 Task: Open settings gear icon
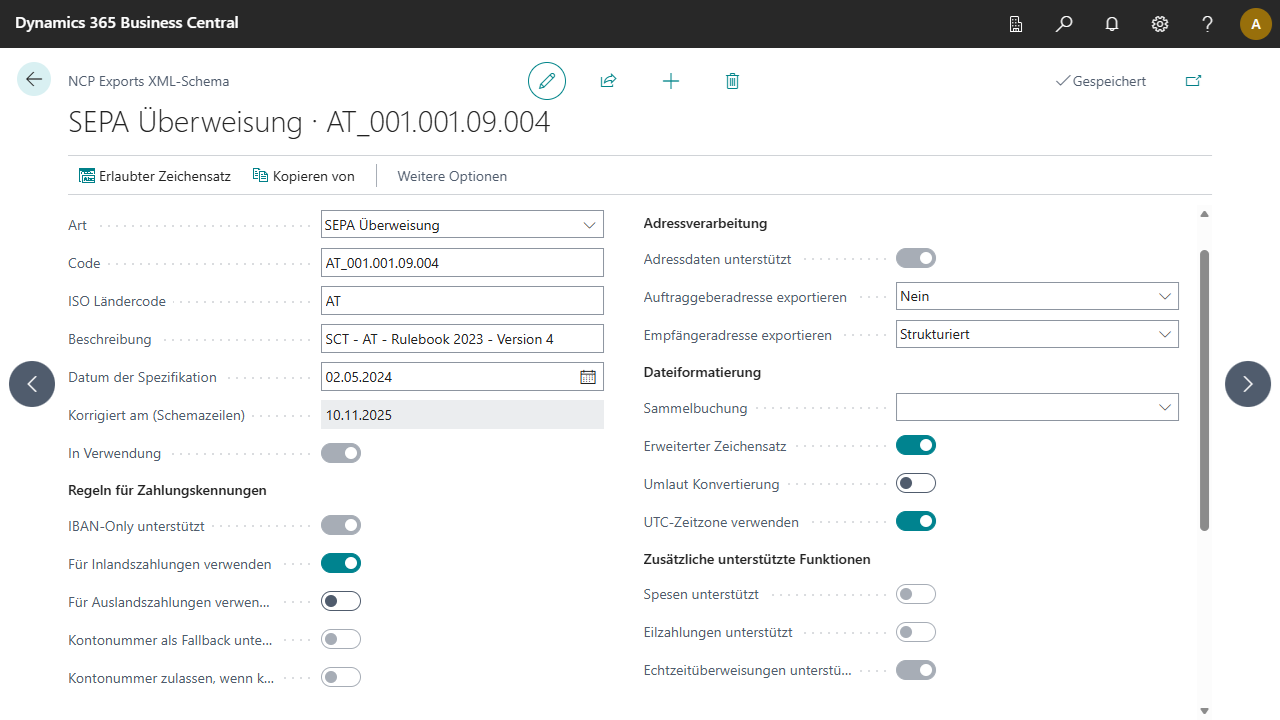coord(1160,24)
